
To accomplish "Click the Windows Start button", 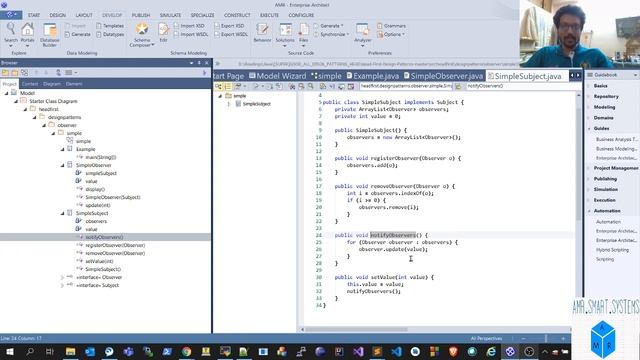I will coord(10,351).
